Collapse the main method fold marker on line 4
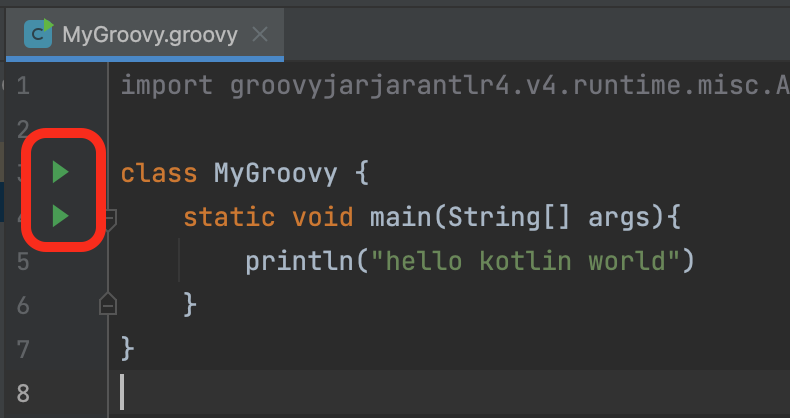The image size is (790, 418). [110, 219]
